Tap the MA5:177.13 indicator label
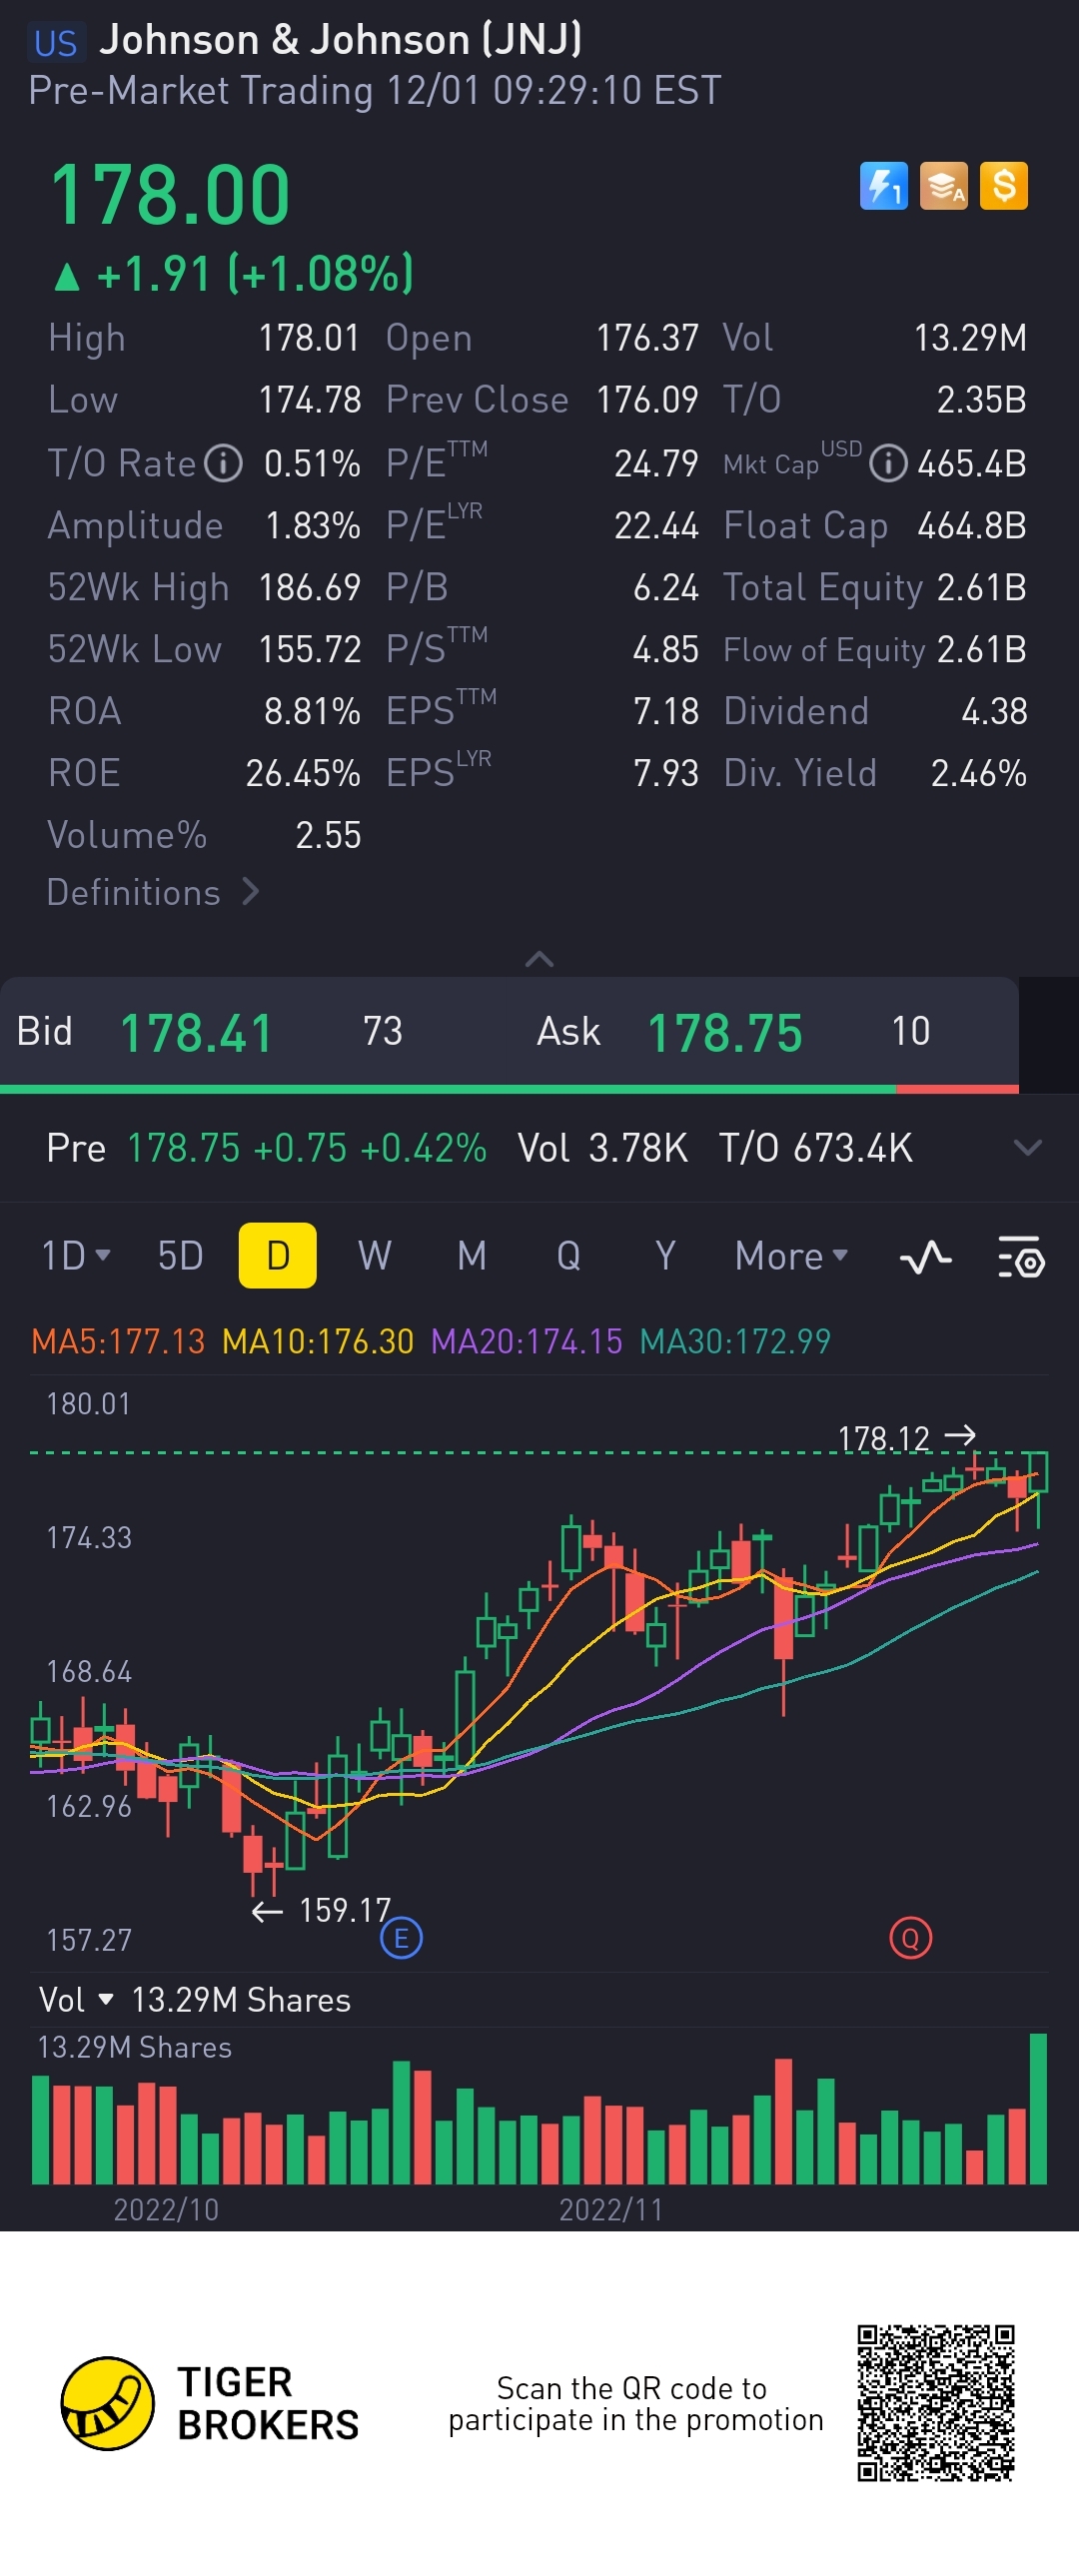The height and width of the screenshot is (2576, 1079). click(118, 1341)
